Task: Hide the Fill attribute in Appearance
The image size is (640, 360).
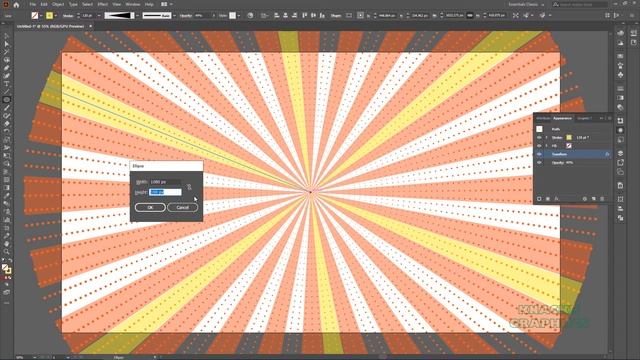Action: pos(539,146)
